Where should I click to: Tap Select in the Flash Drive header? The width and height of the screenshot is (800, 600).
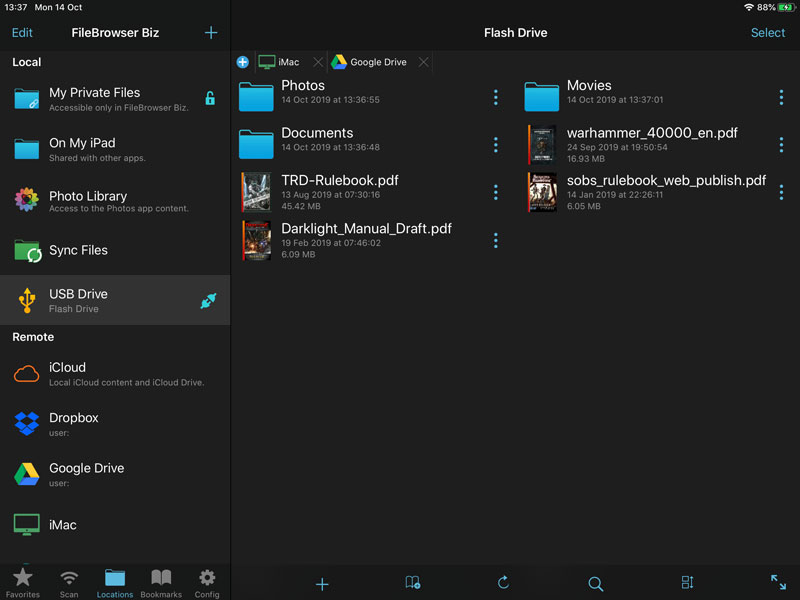768,33
